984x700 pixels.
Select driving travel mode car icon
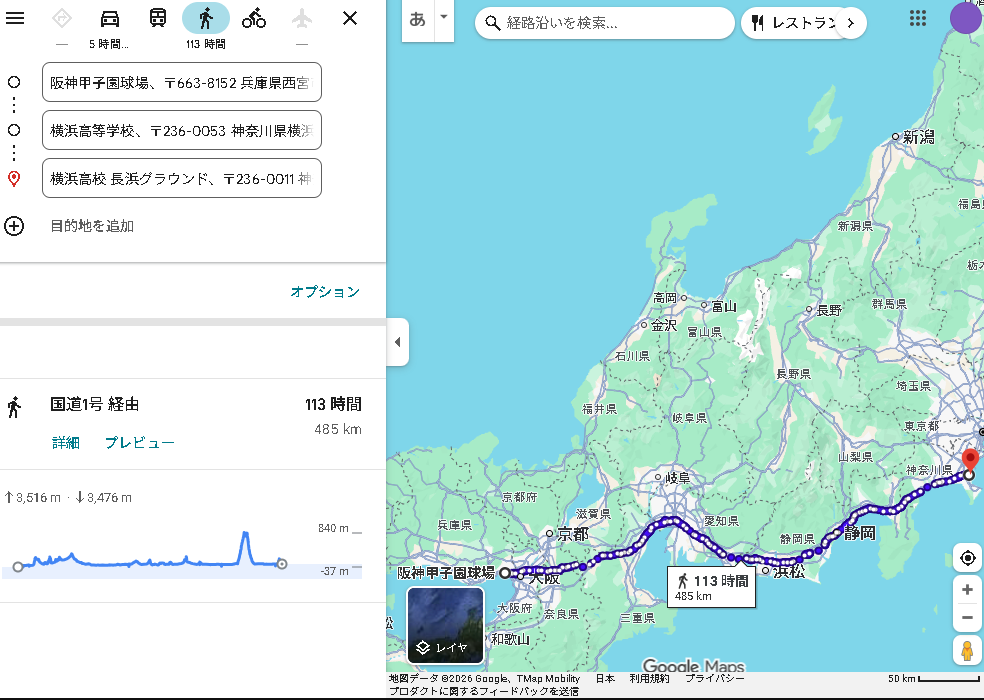110,18
